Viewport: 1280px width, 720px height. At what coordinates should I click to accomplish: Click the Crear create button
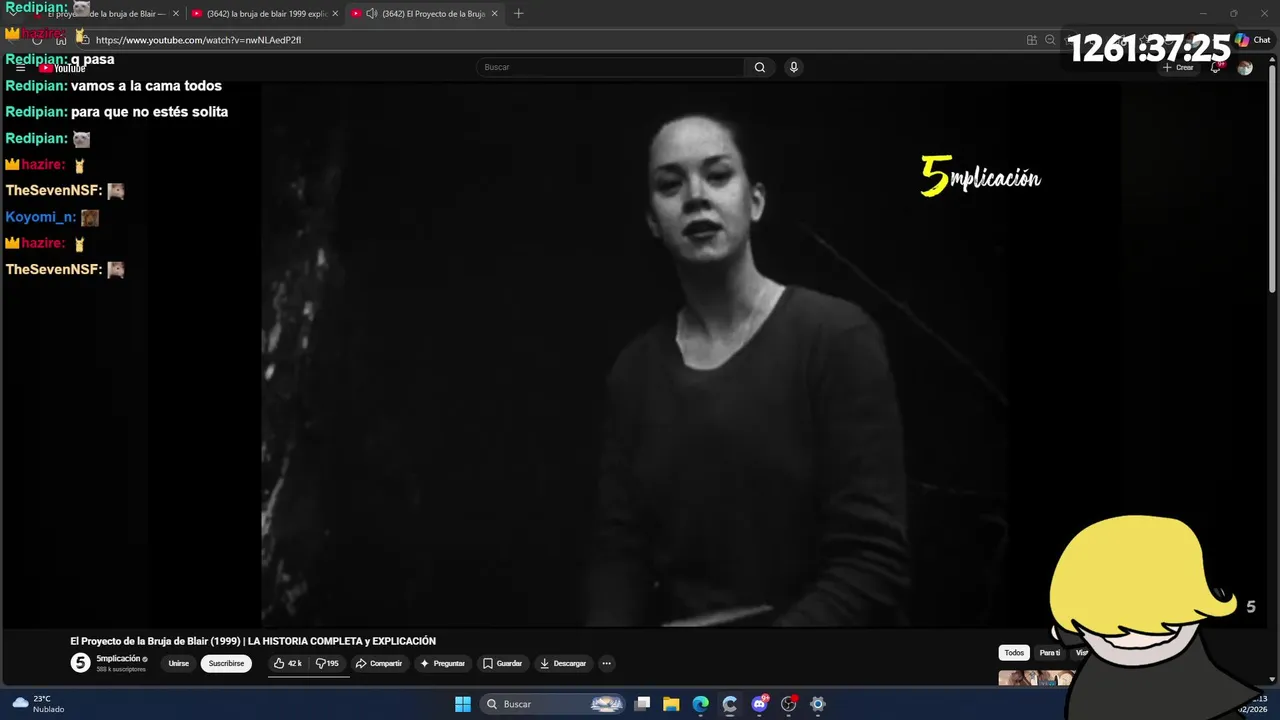1178,67
